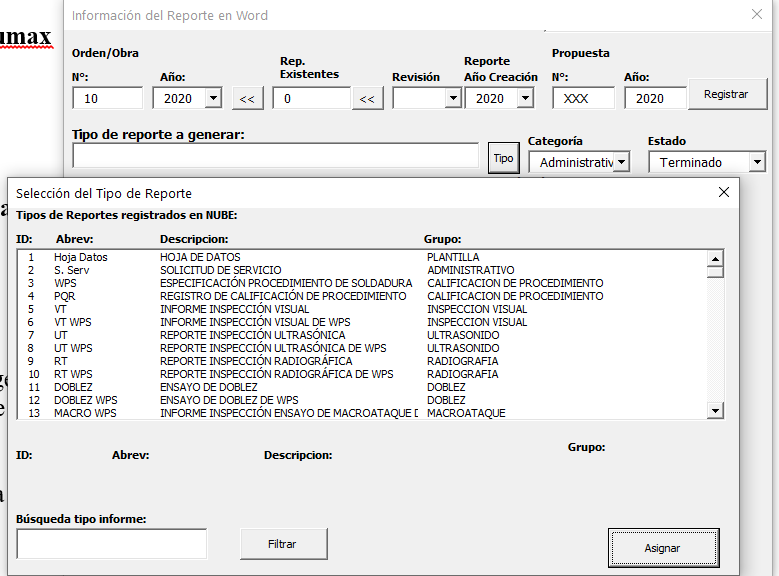Image resolution: width=779 pixels, height=576 pixels.
Task: Open the Reporte Año Creación dropdown
Action: [x=525, y=98]
